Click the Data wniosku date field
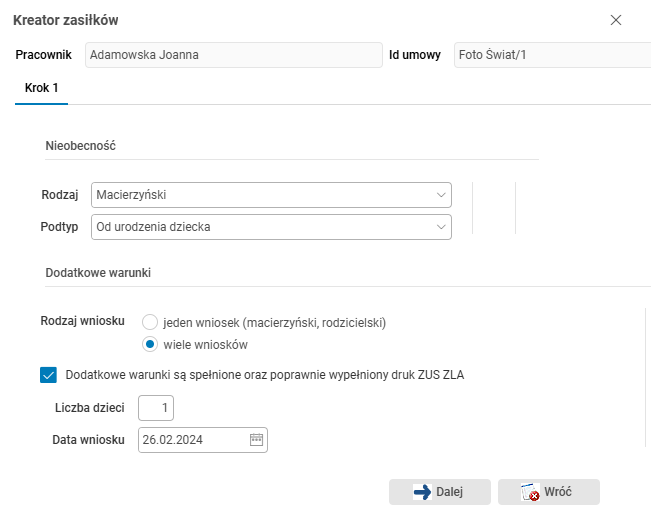651x529 pixels. [192, 440]
